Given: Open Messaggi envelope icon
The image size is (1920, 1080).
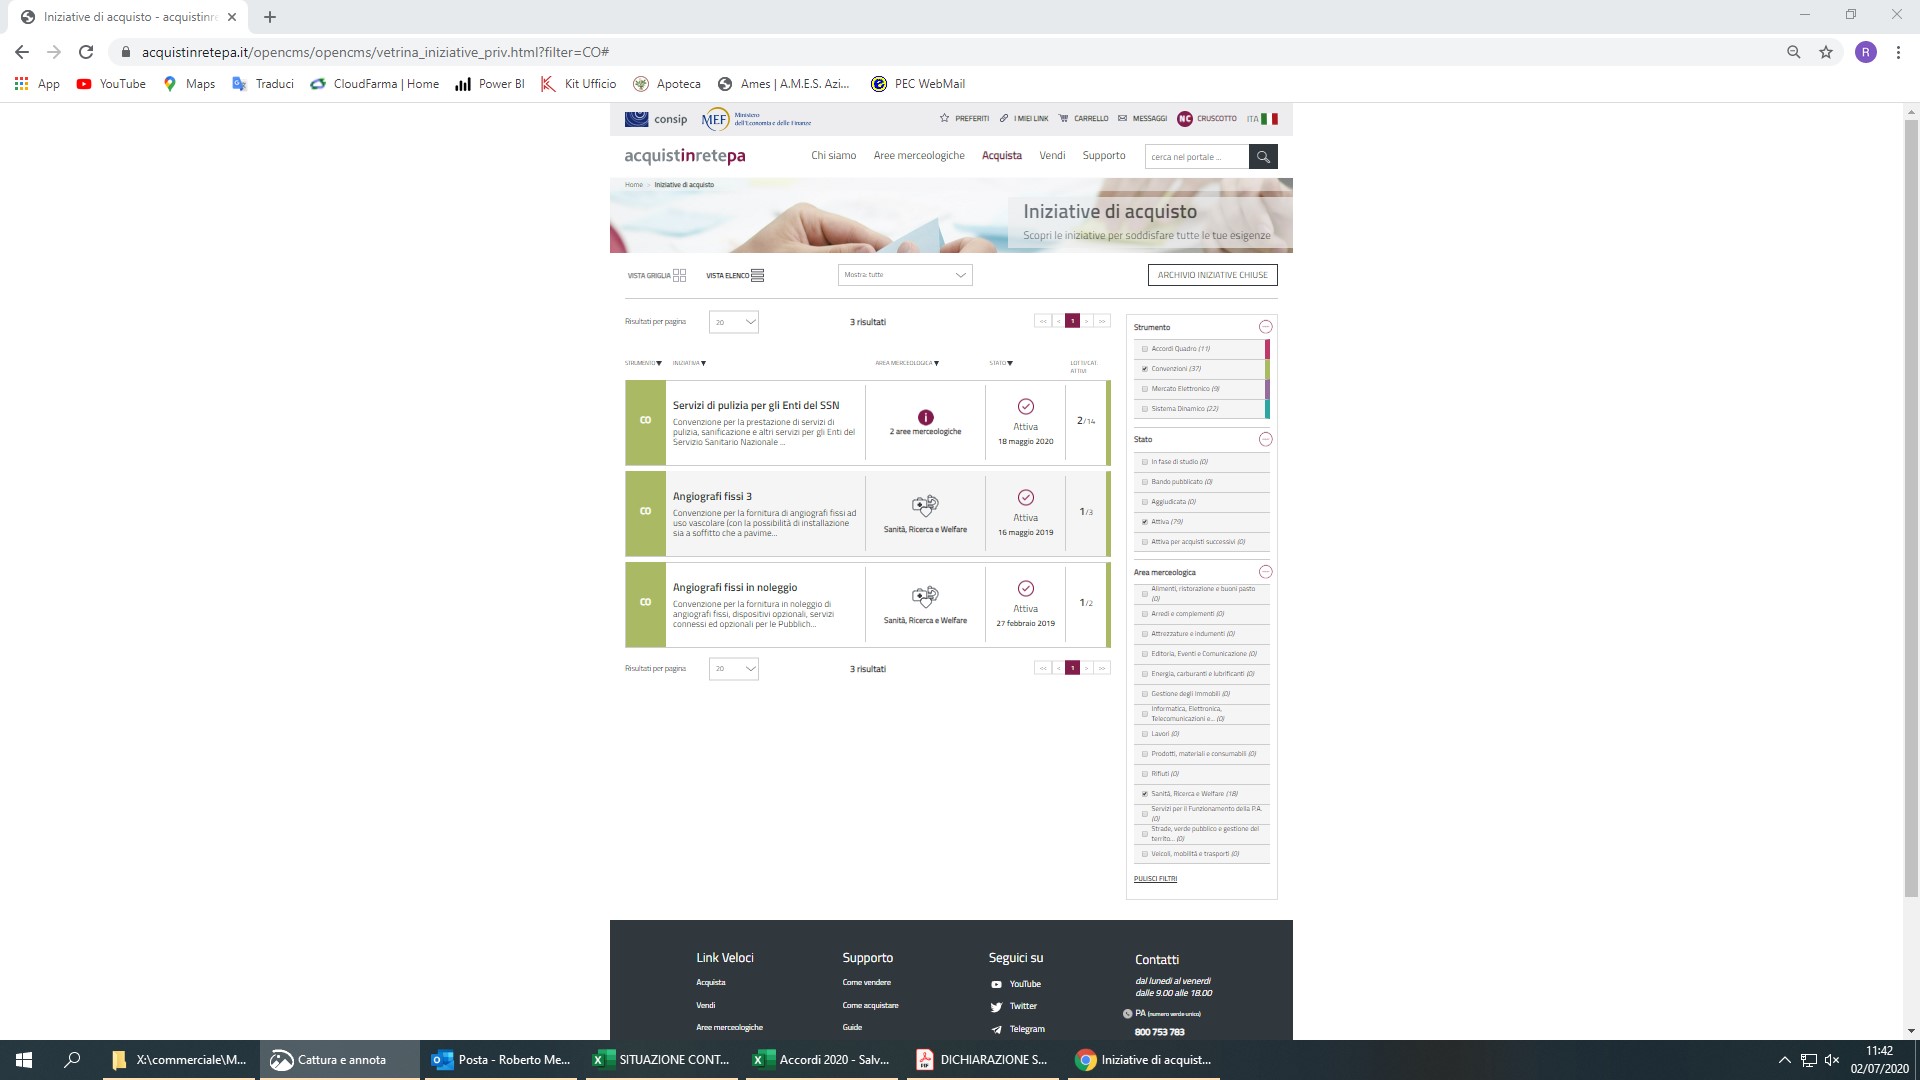Looking at the screenshot, I should (x=1122, y=119).
